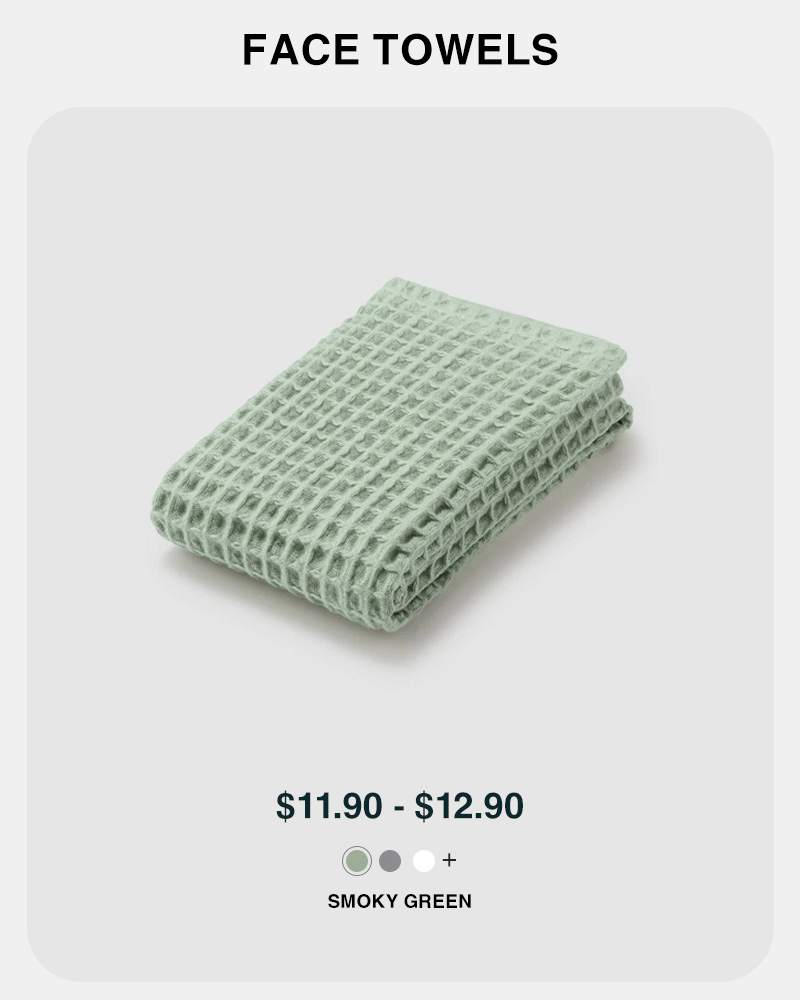Show more swatches beside the white circle
The width and height of the screenshot is (800, 1000).
449,860
